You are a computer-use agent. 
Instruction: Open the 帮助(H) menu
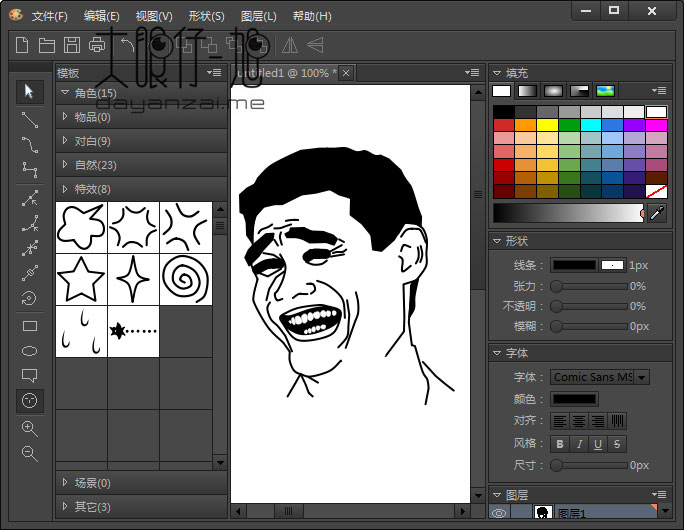point(311,16)
